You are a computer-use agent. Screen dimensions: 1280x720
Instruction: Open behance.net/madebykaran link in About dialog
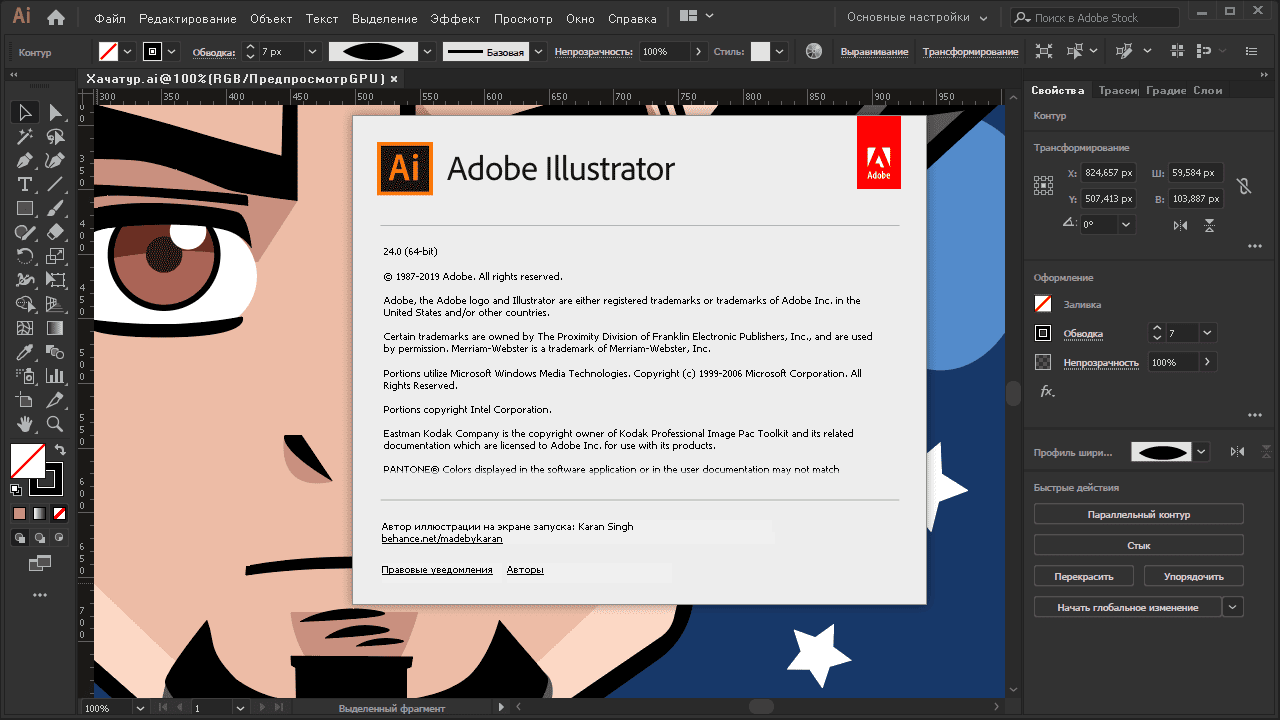[442, 538]
